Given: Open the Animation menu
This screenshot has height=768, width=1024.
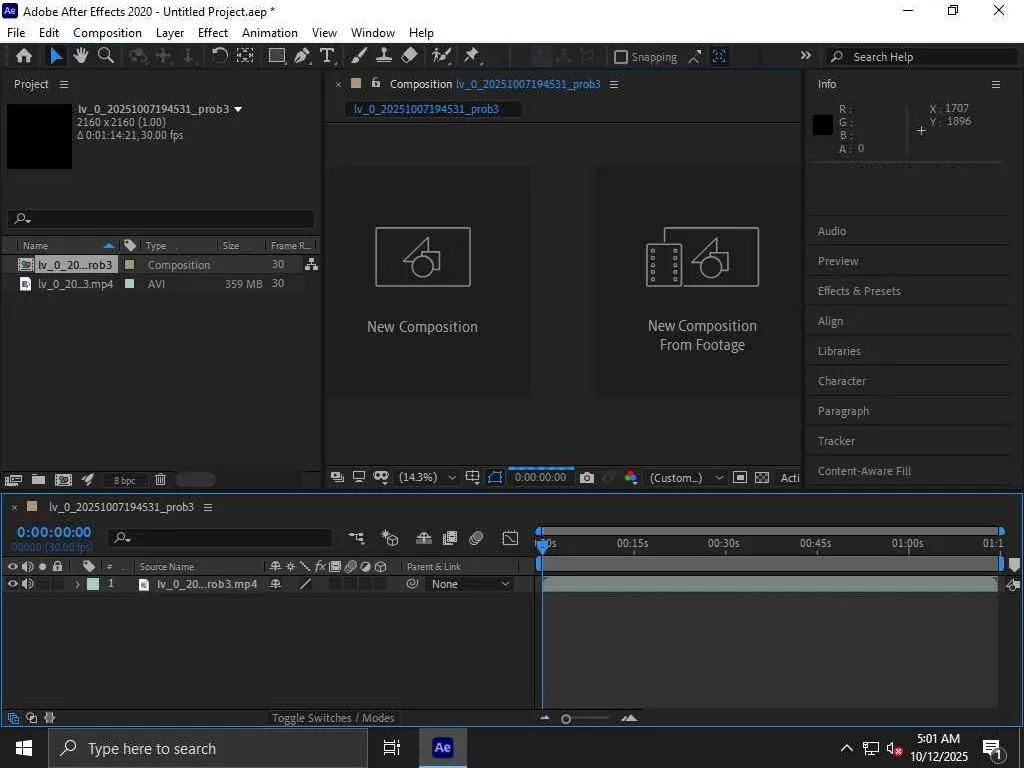Looking at the screenshot, I should point(270,33).
